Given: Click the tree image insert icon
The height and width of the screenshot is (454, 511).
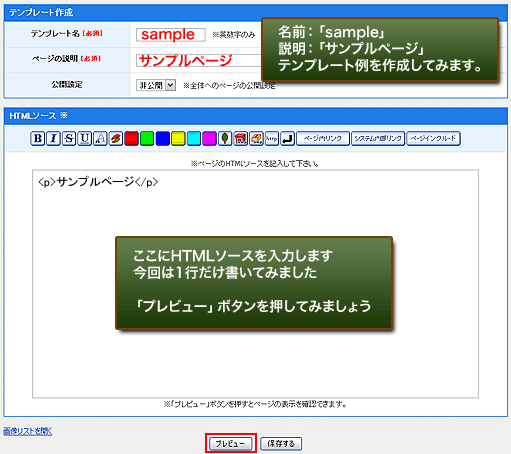Looking at the screenshot, I should coord(225,138).
